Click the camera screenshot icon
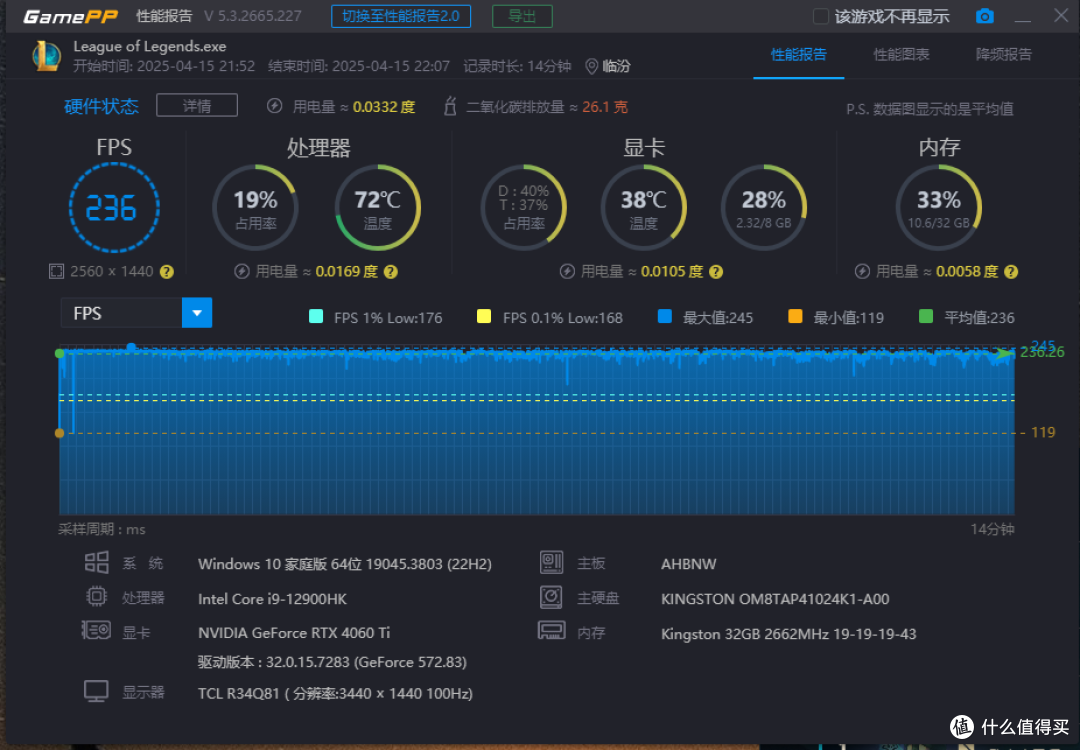Screen dimensions: 1080x750 pos(984,16)
